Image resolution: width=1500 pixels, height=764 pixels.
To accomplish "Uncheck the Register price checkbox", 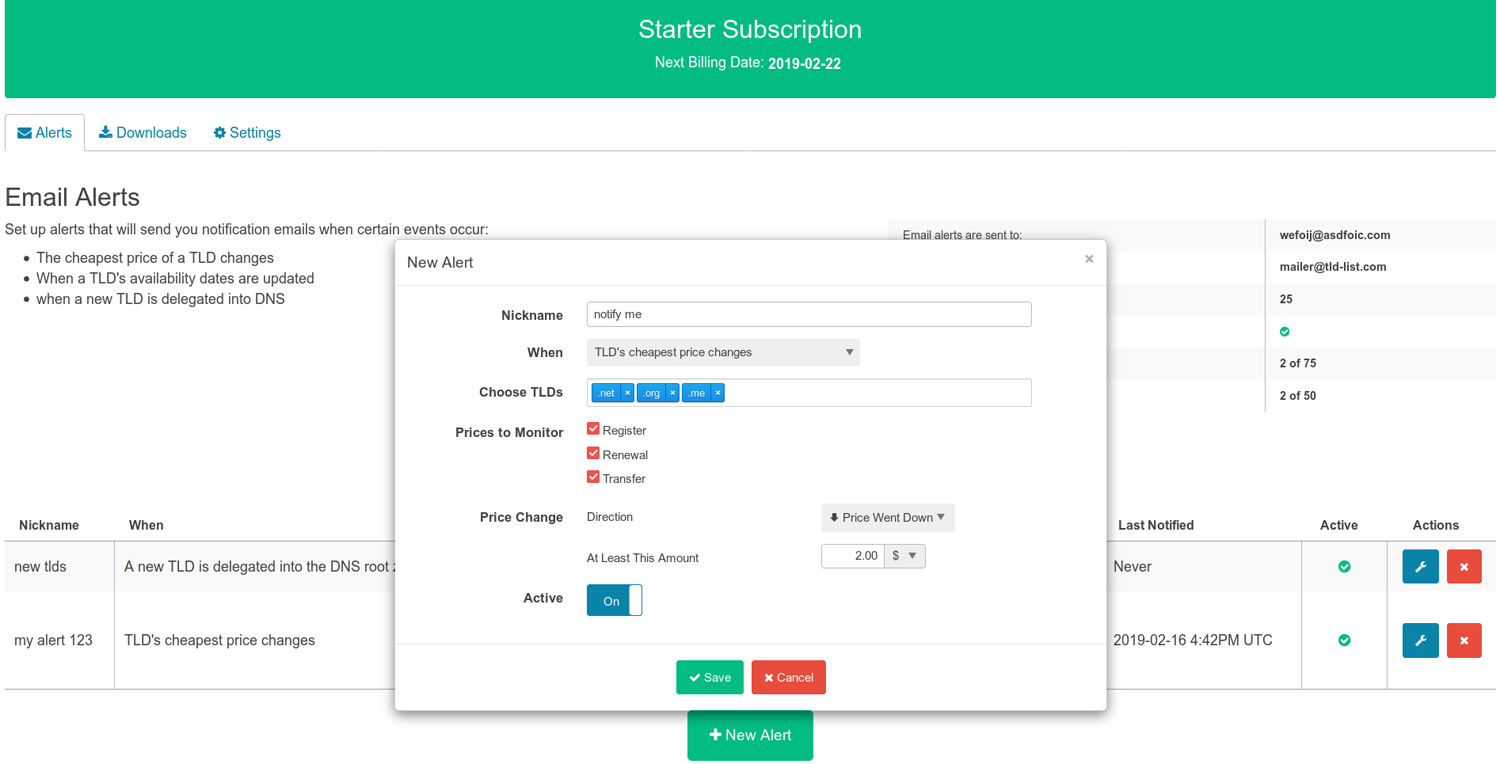I will point(593,429).
